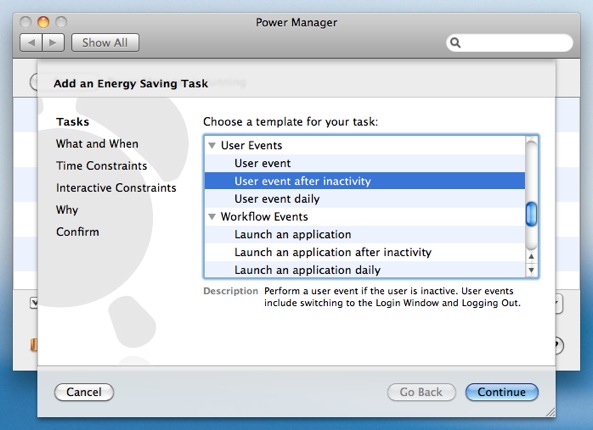
Task: Click the template list scrollbar thumb
Action: pyautogui.click(x=531, y=214)
